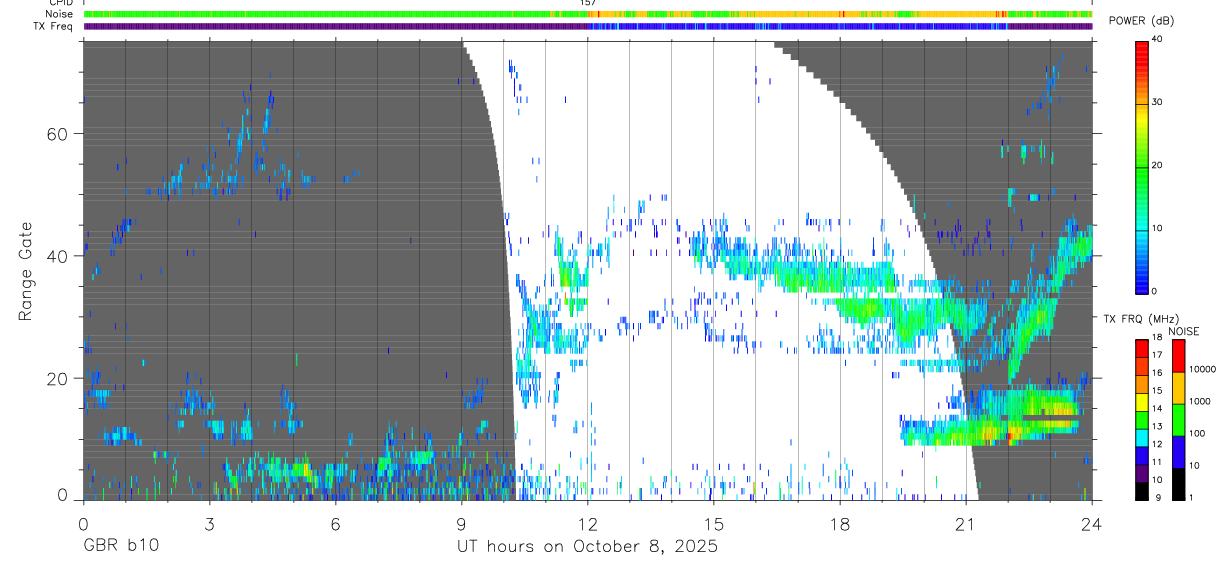Viewport: 1228px width, 567px height.
Task: Pick the yellow swatch of noise legend
Action: coord(1178,387)
